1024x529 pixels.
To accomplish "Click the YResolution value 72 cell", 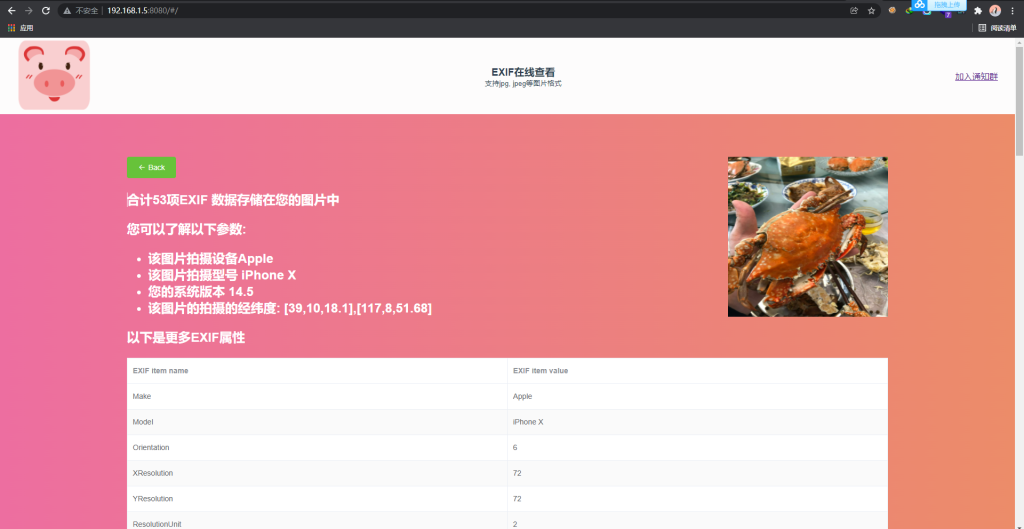I will click(697, 498).
